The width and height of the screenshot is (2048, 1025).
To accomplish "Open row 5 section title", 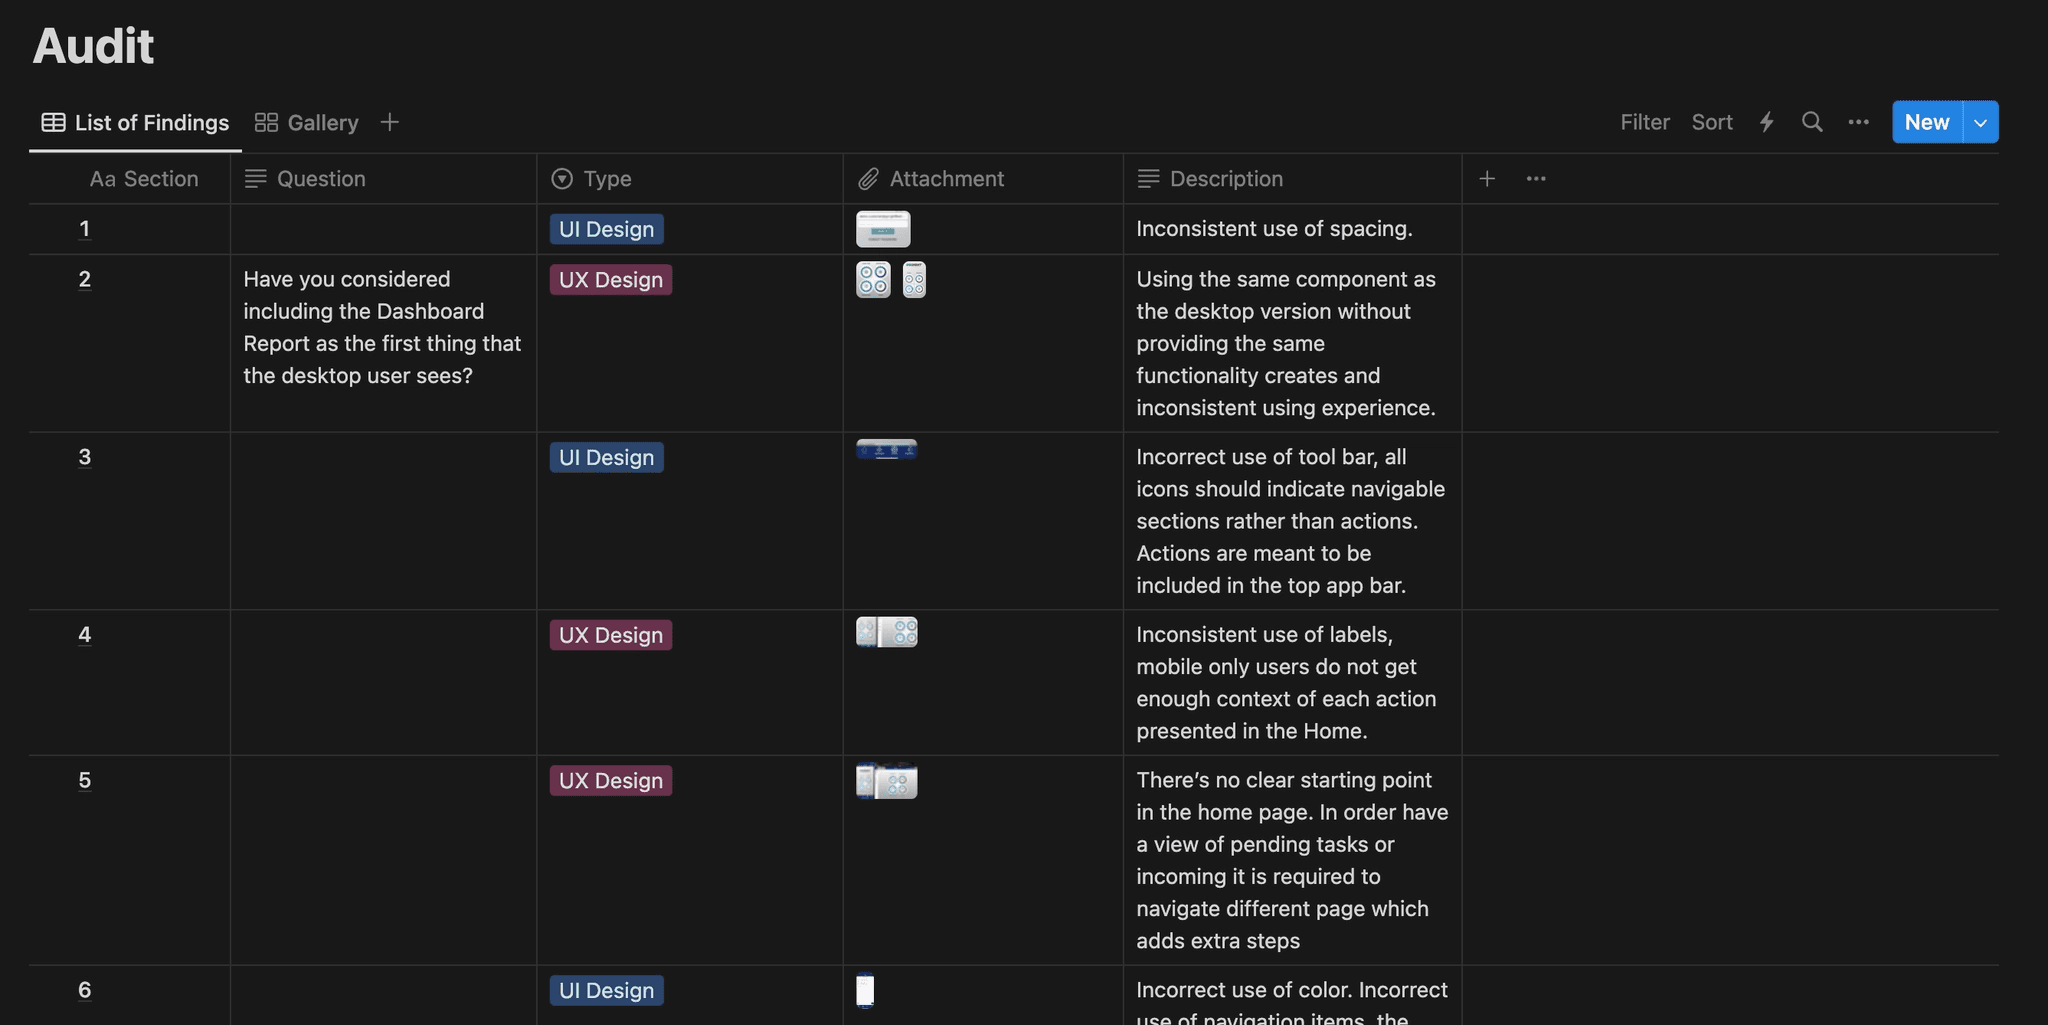I will [85, 780].
